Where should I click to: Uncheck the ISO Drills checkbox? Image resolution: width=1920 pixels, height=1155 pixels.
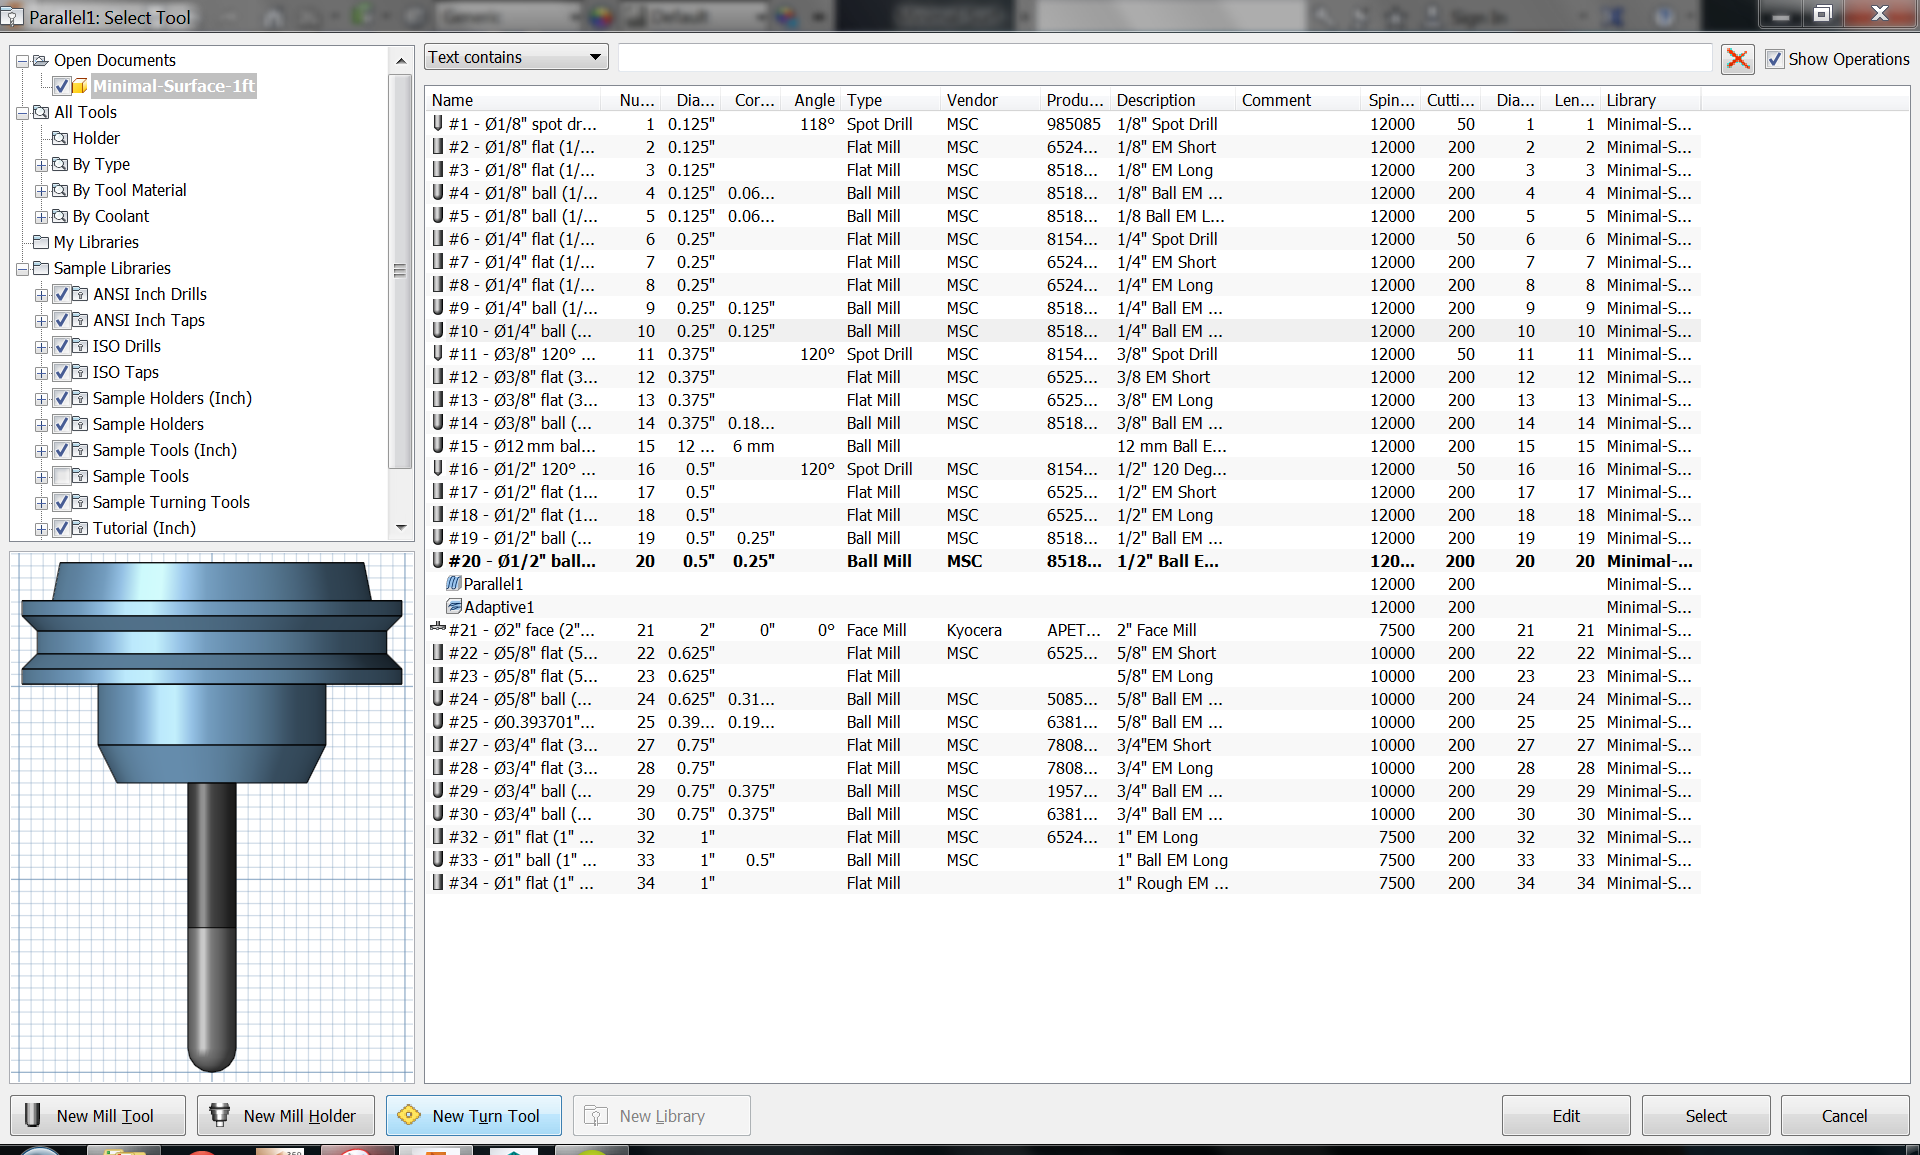(x=62, y=346)
